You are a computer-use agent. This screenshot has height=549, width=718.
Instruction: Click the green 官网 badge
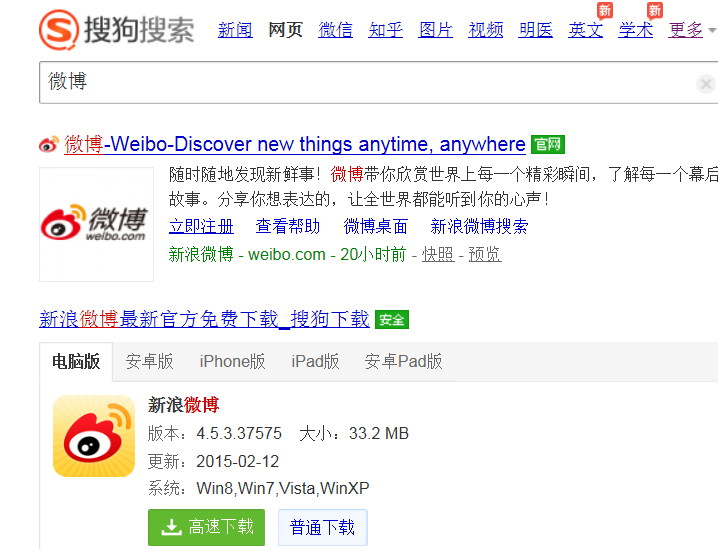coord(548,145)
